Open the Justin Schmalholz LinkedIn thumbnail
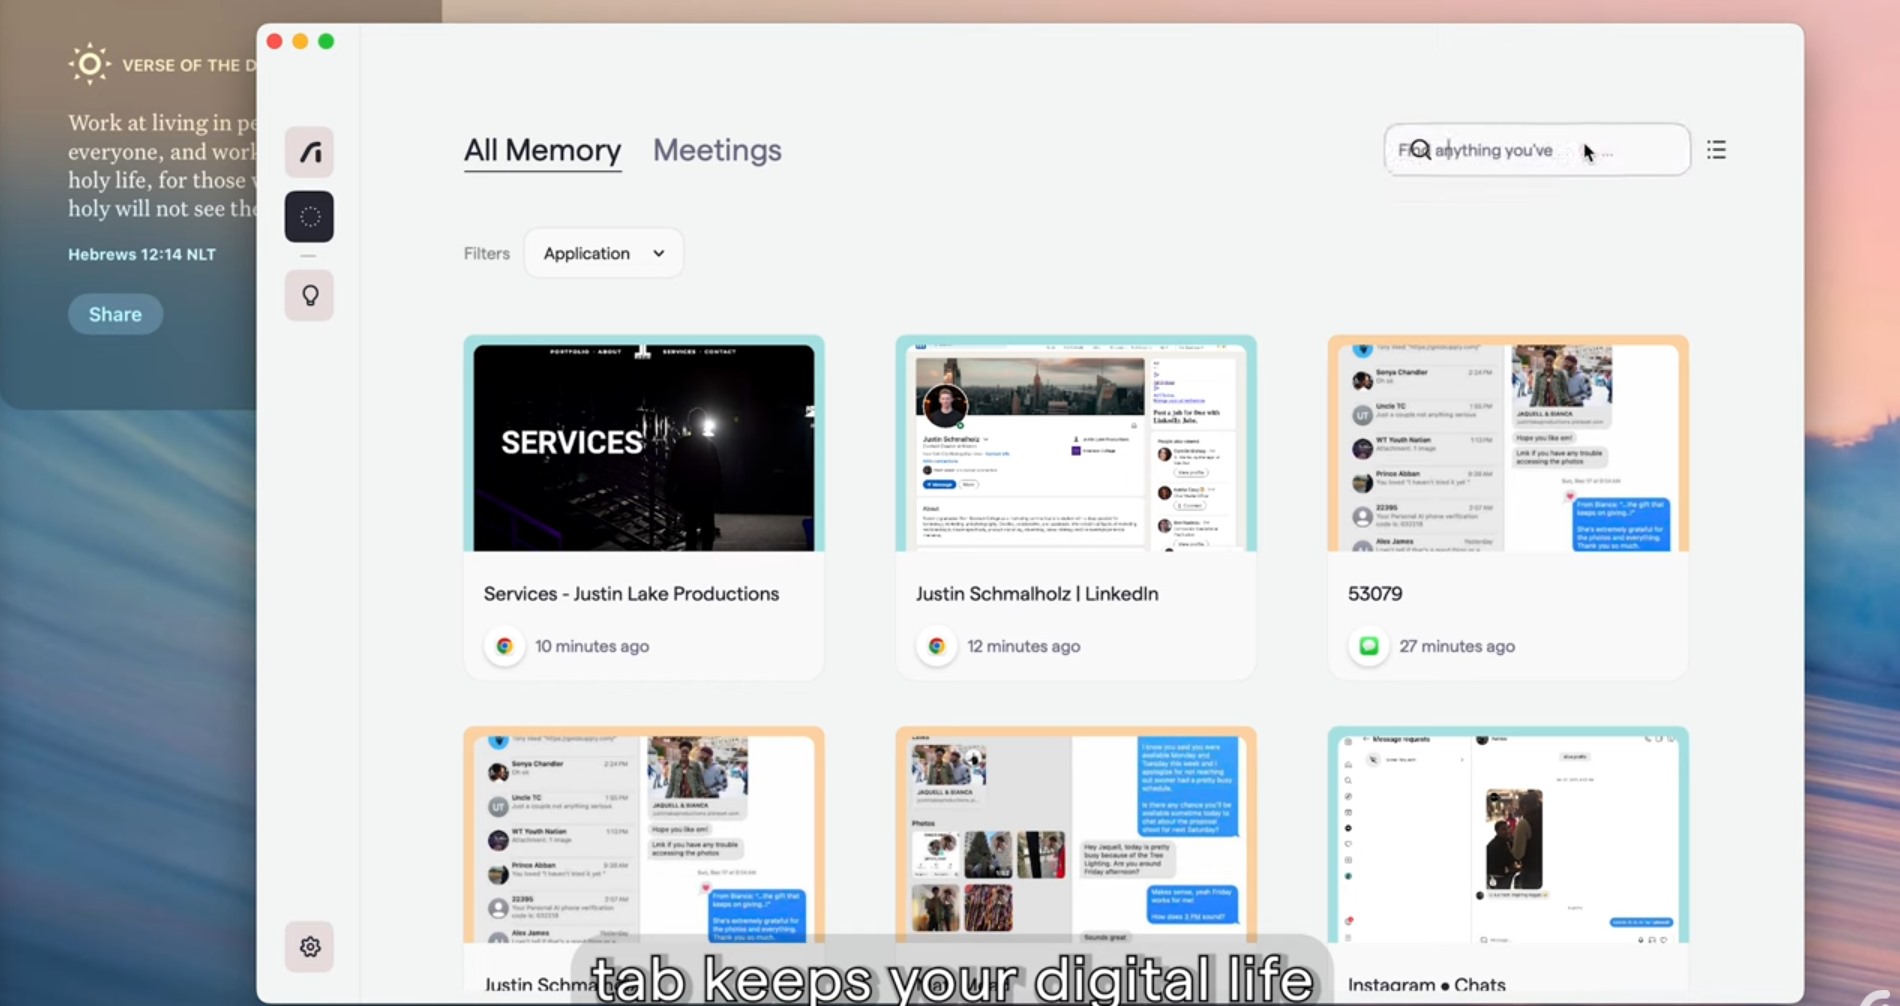This screenshot has width=1900, height=1006. [1076, 443]
